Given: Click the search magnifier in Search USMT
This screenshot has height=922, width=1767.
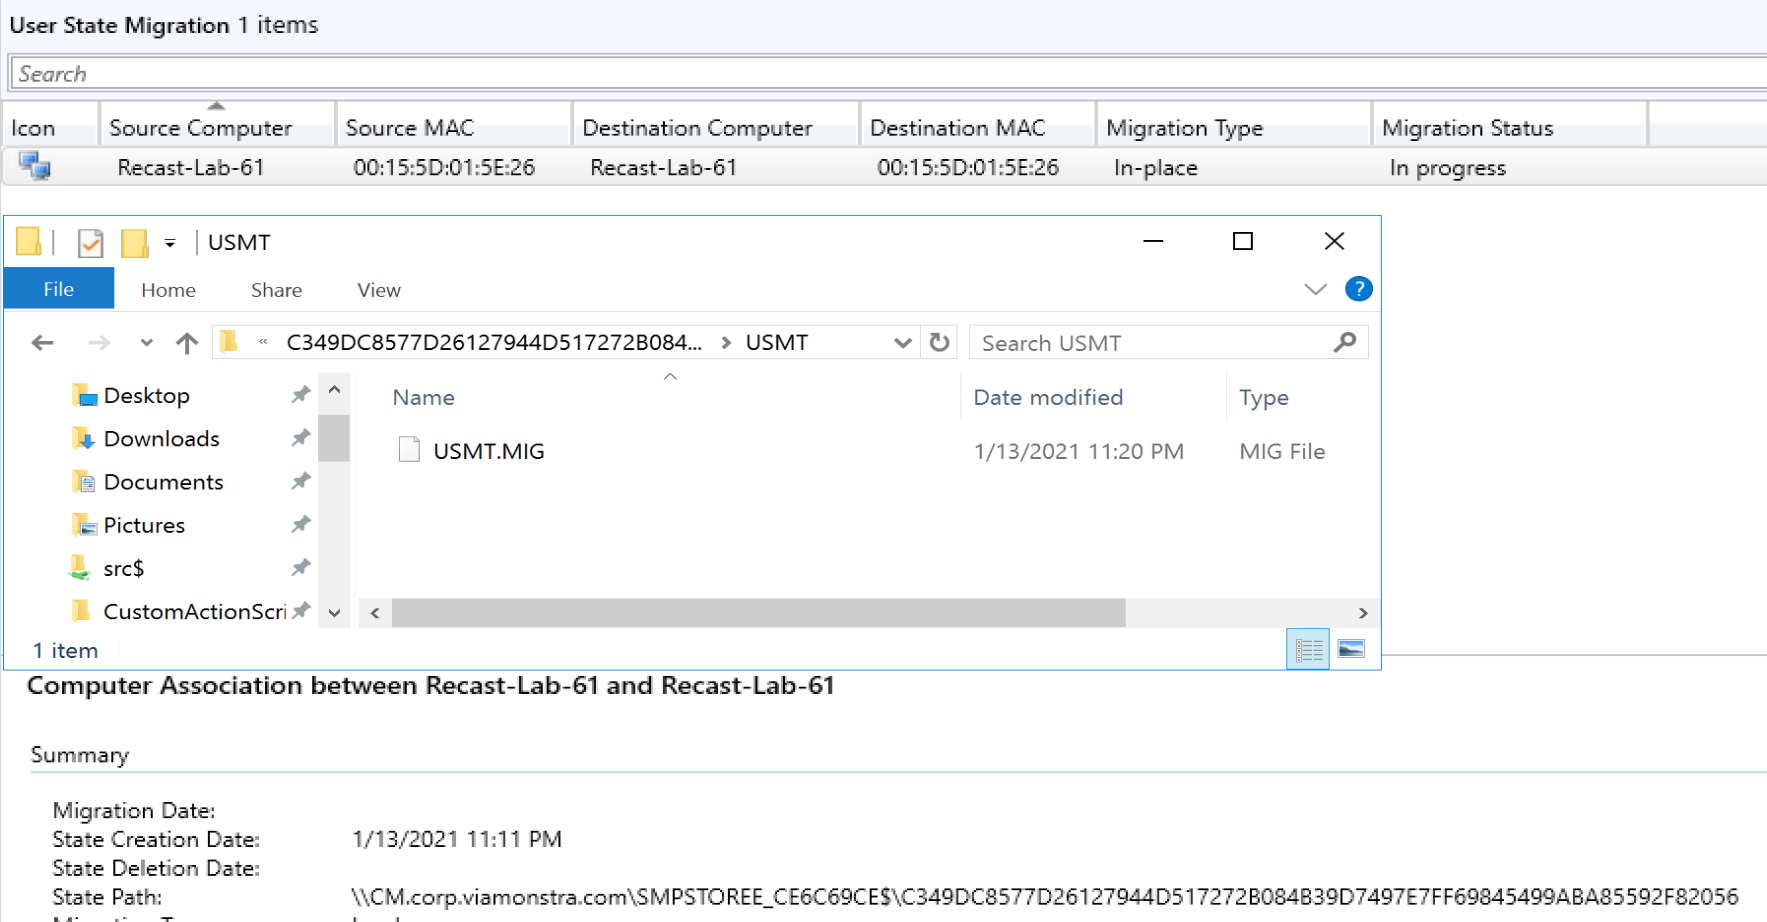Looking at the screenshot, I should click(1345, 343).
